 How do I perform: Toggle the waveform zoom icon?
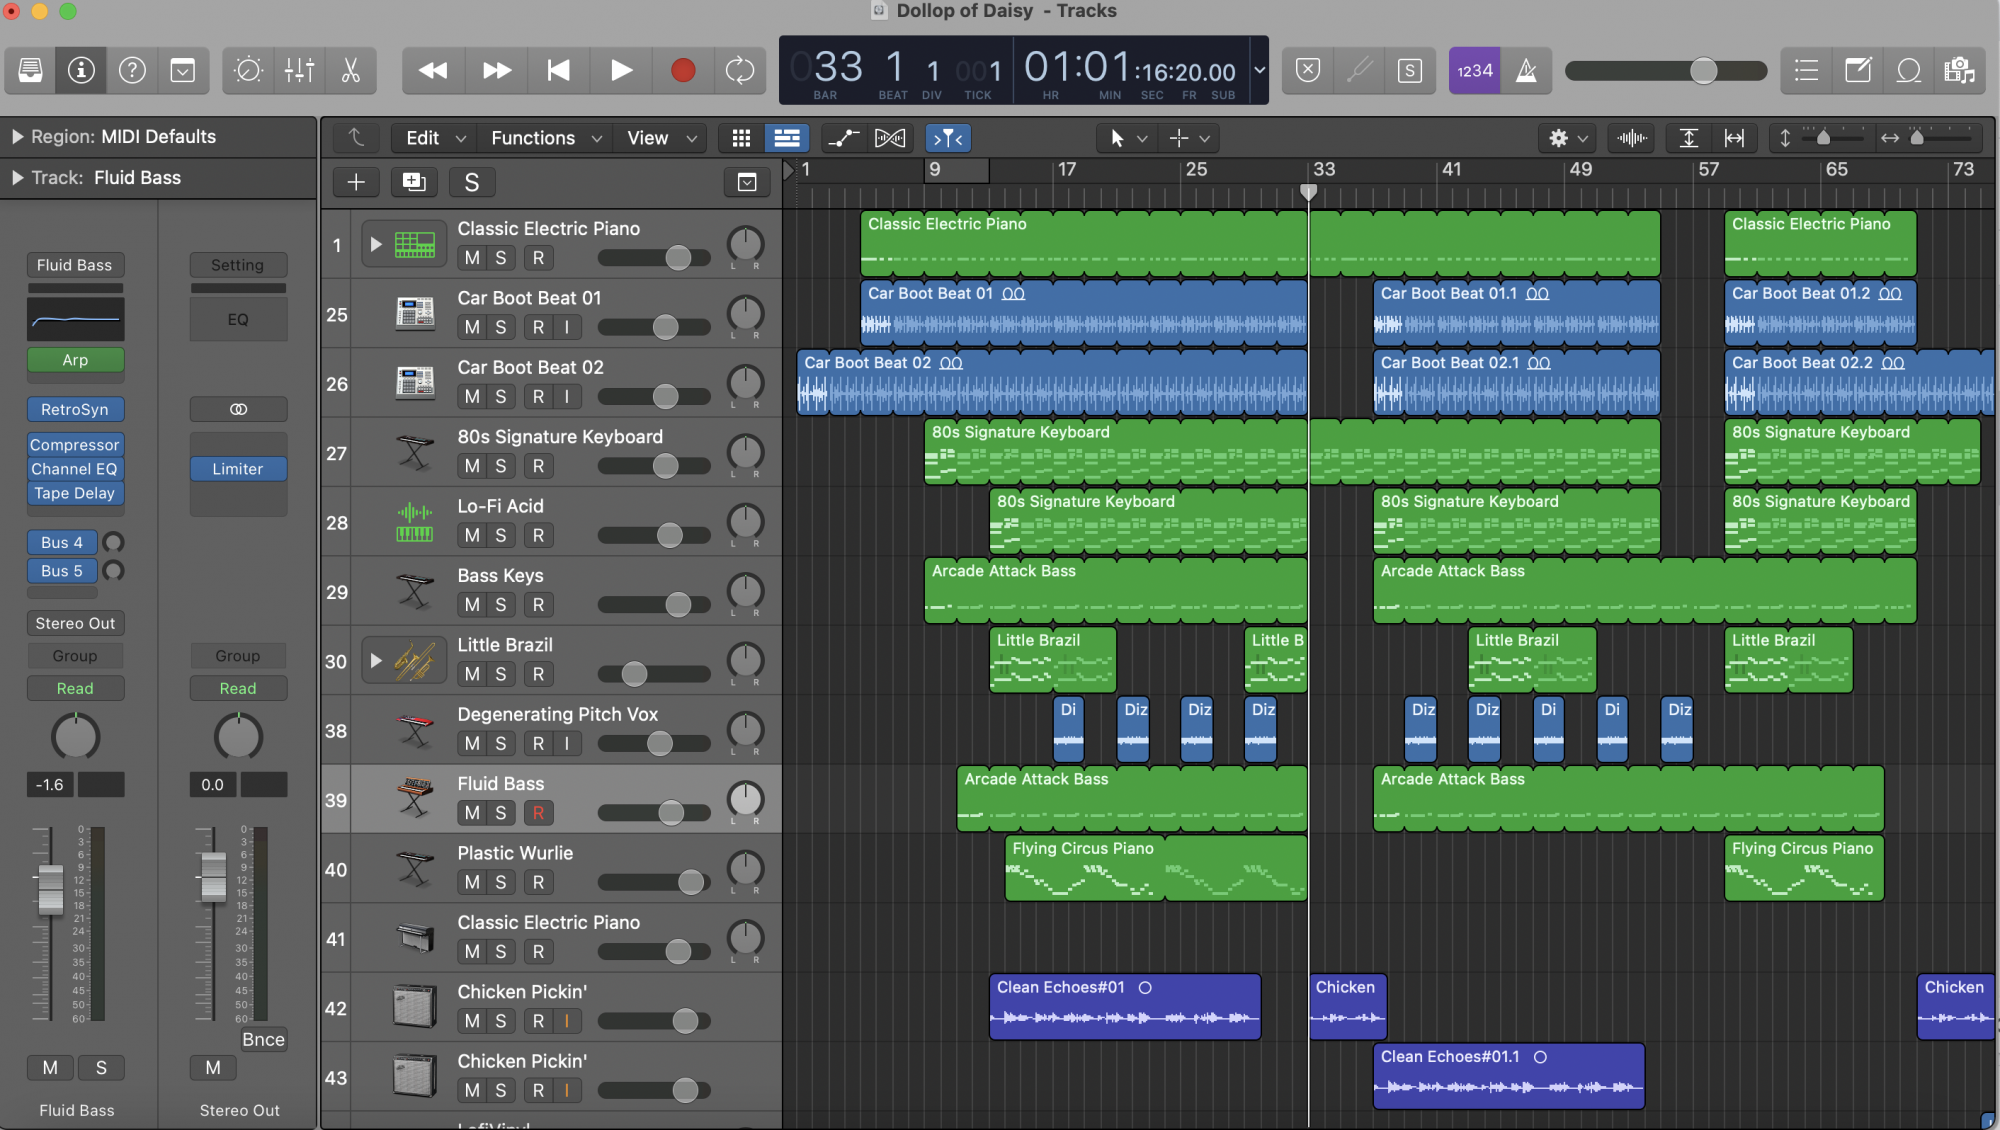click(1632, 138)
